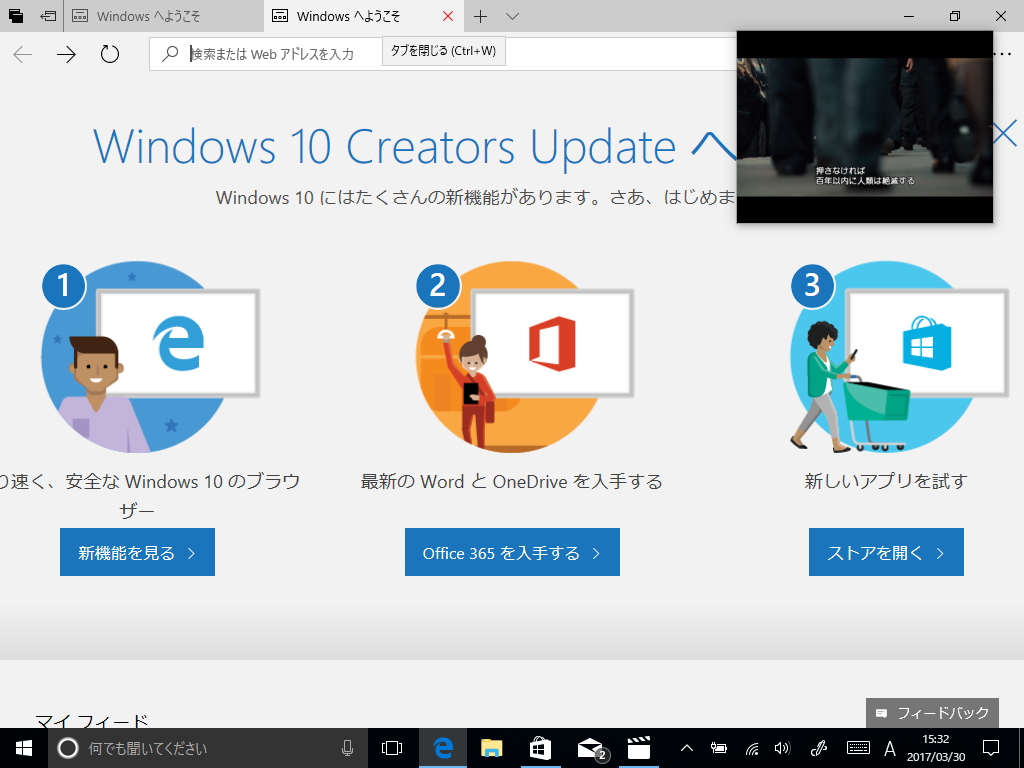Click the picture-in-picture video overlay
The width and height of the screenshot is (1024, 768).
click(865, 127)
